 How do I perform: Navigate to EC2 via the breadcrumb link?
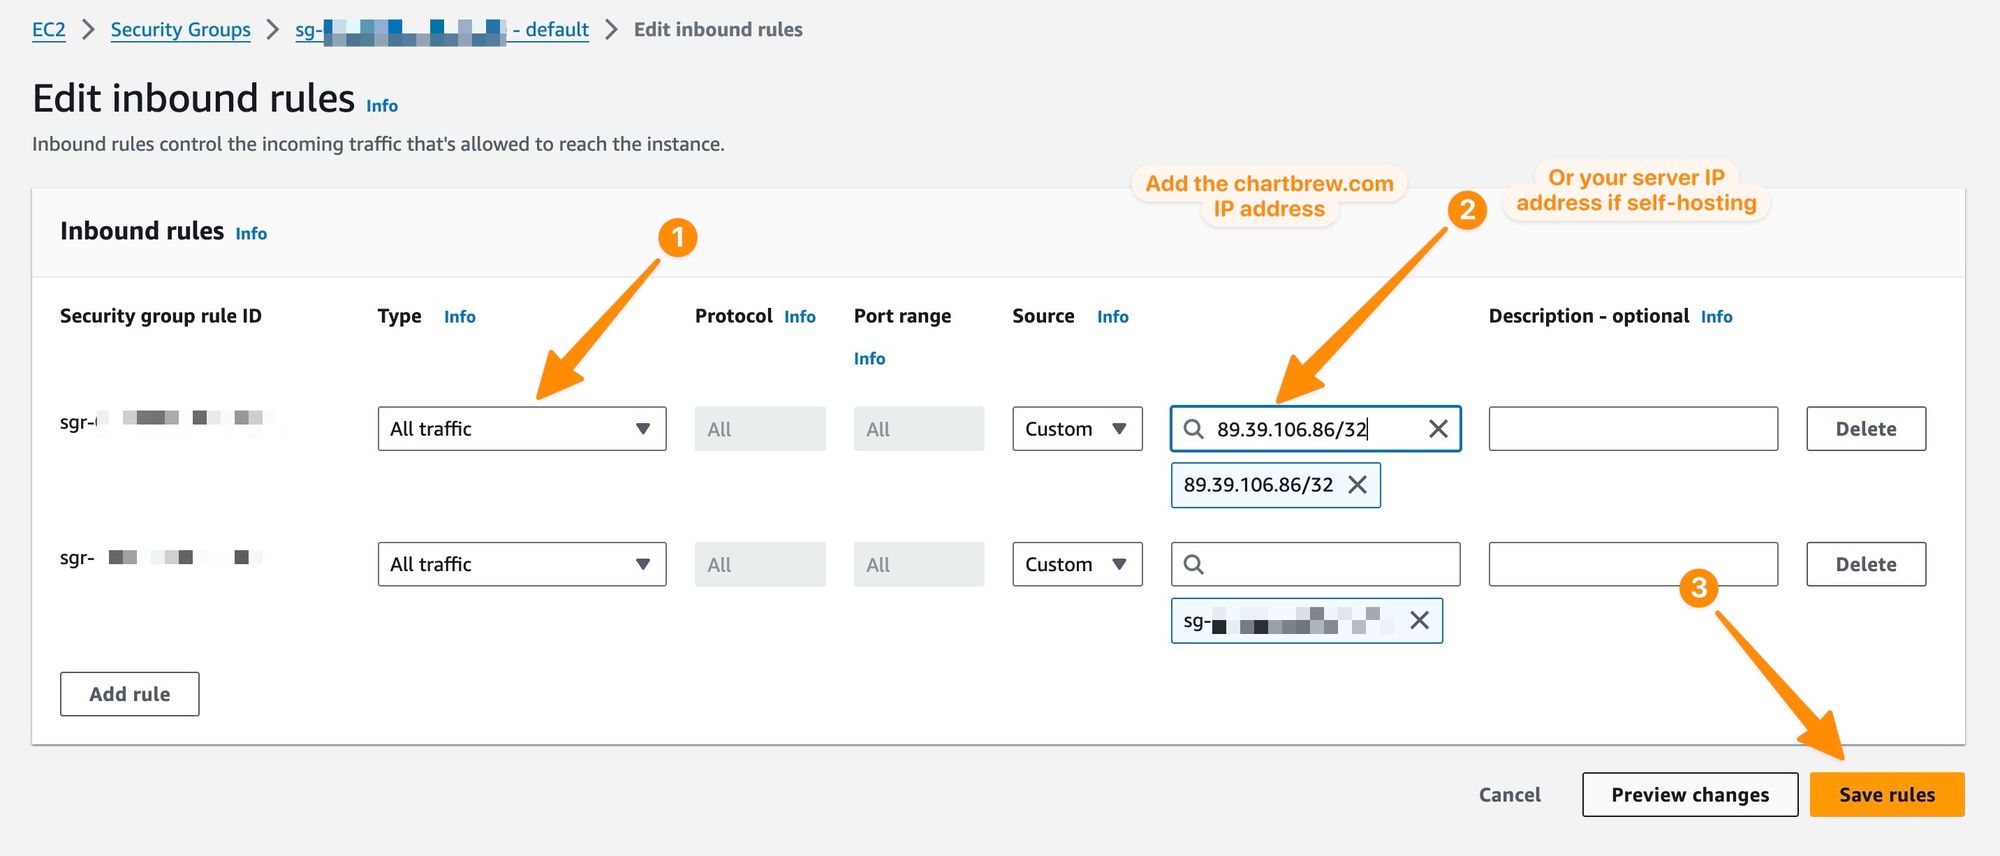click(48, 29)
